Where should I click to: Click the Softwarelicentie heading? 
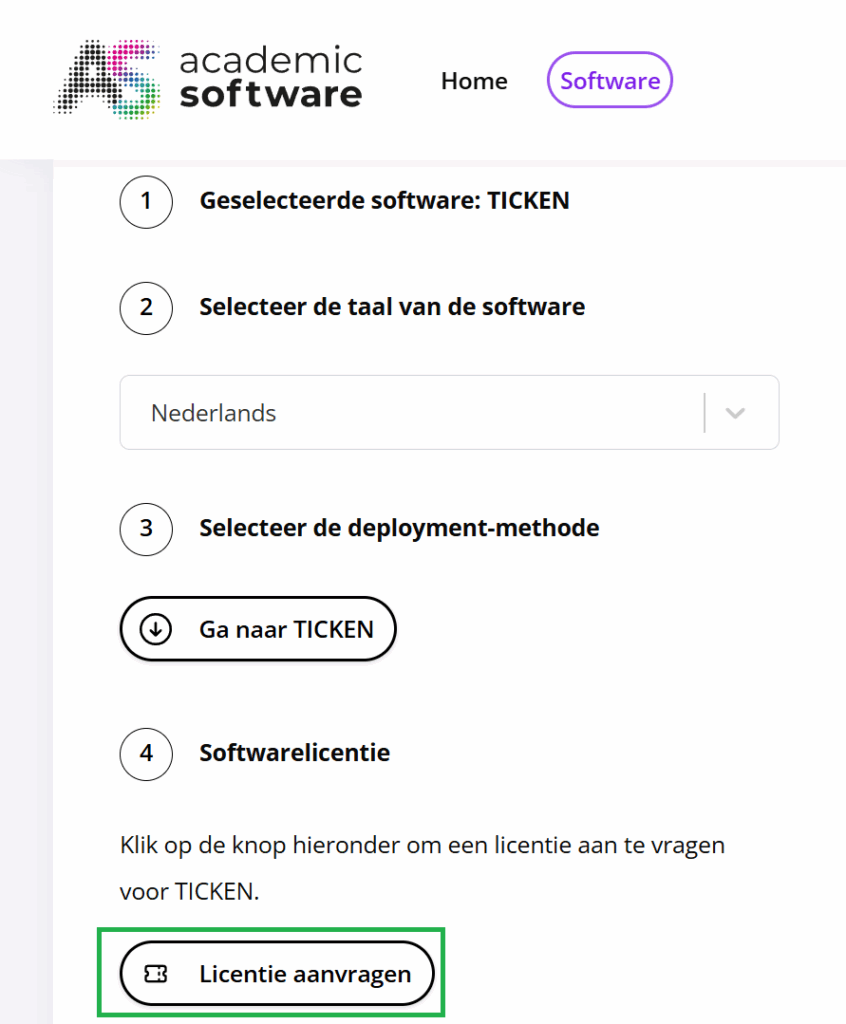pos(294,753)
